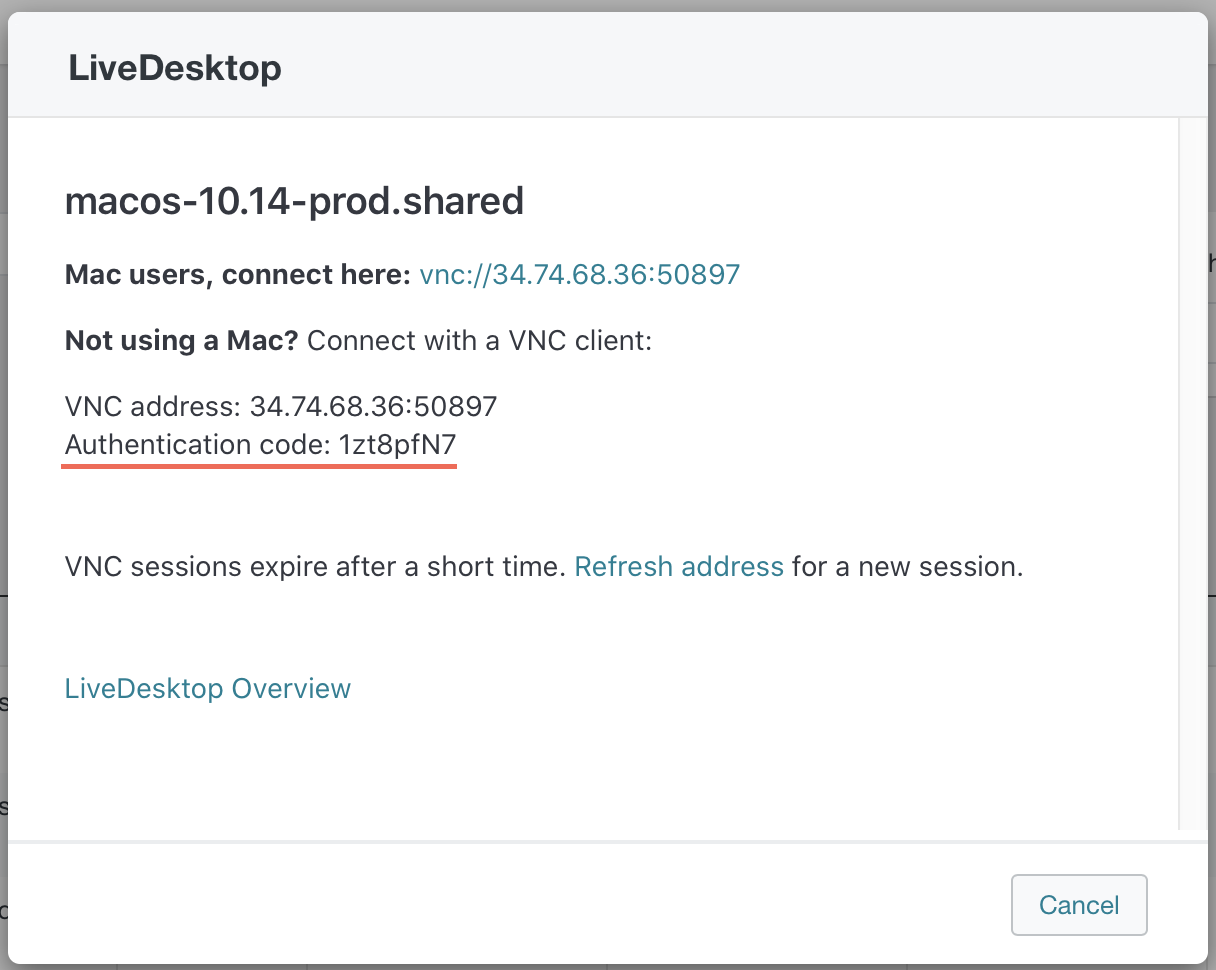Click "Connect with a VNC client:" text
This screenshot has height=970, width=1216.
pos(479,341)
